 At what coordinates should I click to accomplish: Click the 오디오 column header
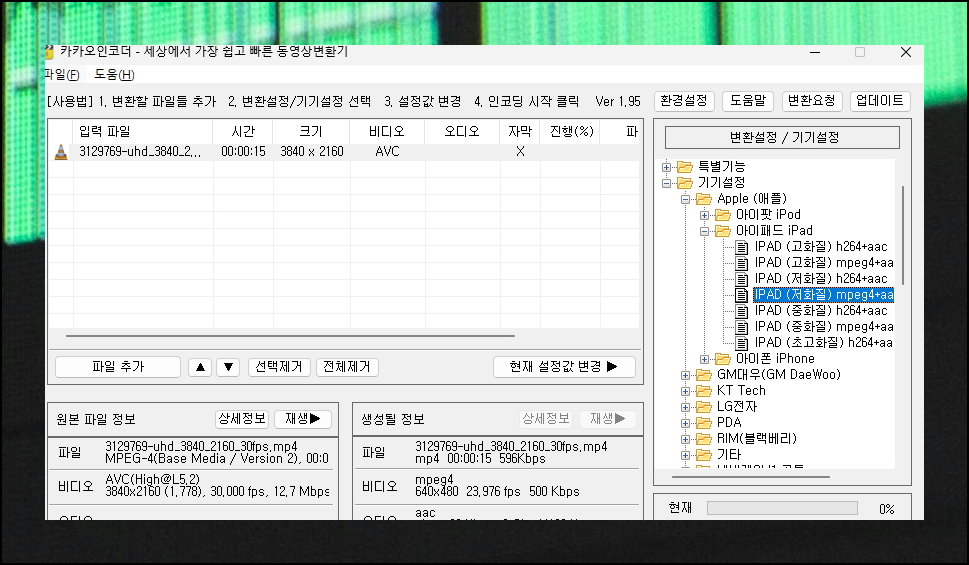click(462, 132)
